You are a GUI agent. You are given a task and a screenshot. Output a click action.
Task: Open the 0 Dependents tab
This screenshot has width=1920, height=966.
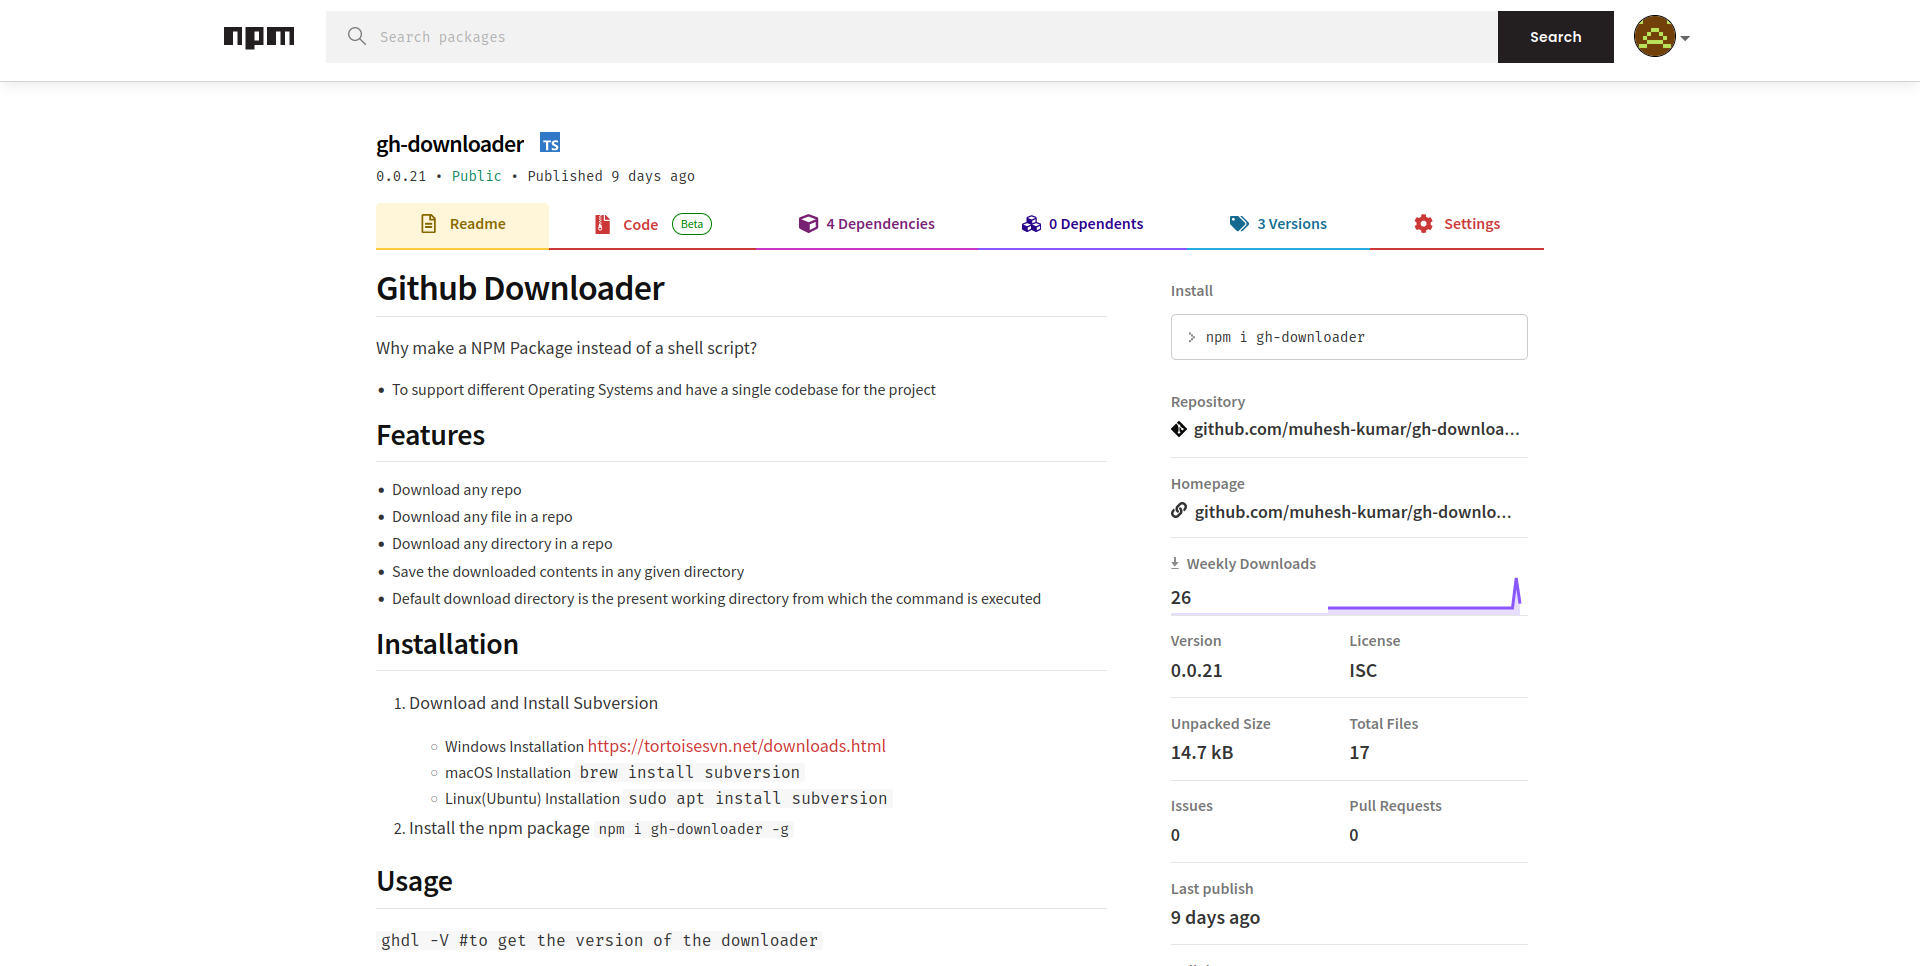coord(1082,224)
